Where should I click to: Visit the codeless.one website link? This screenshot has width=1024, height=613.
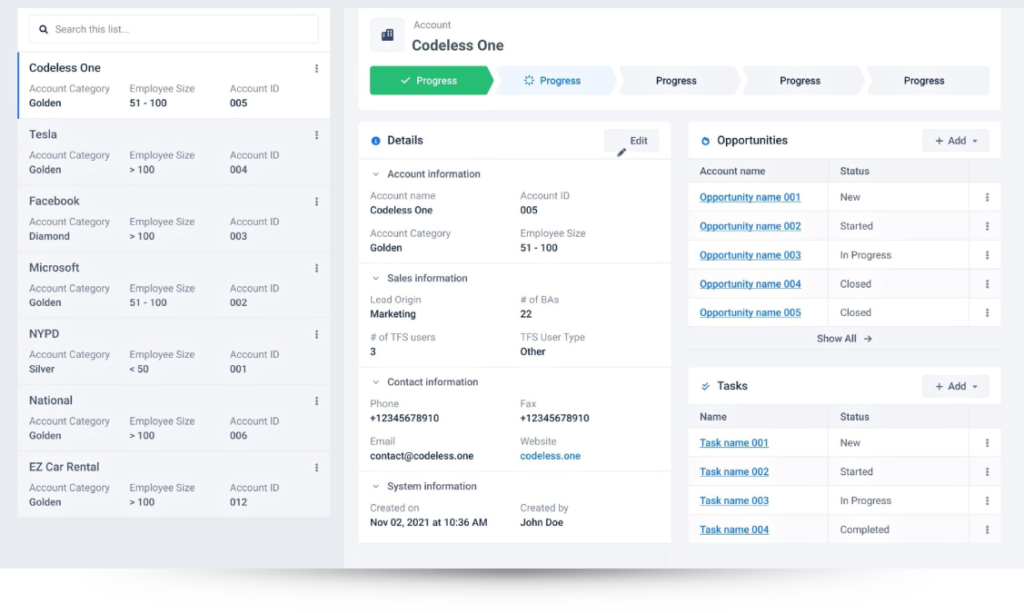[x=550, y=456]
